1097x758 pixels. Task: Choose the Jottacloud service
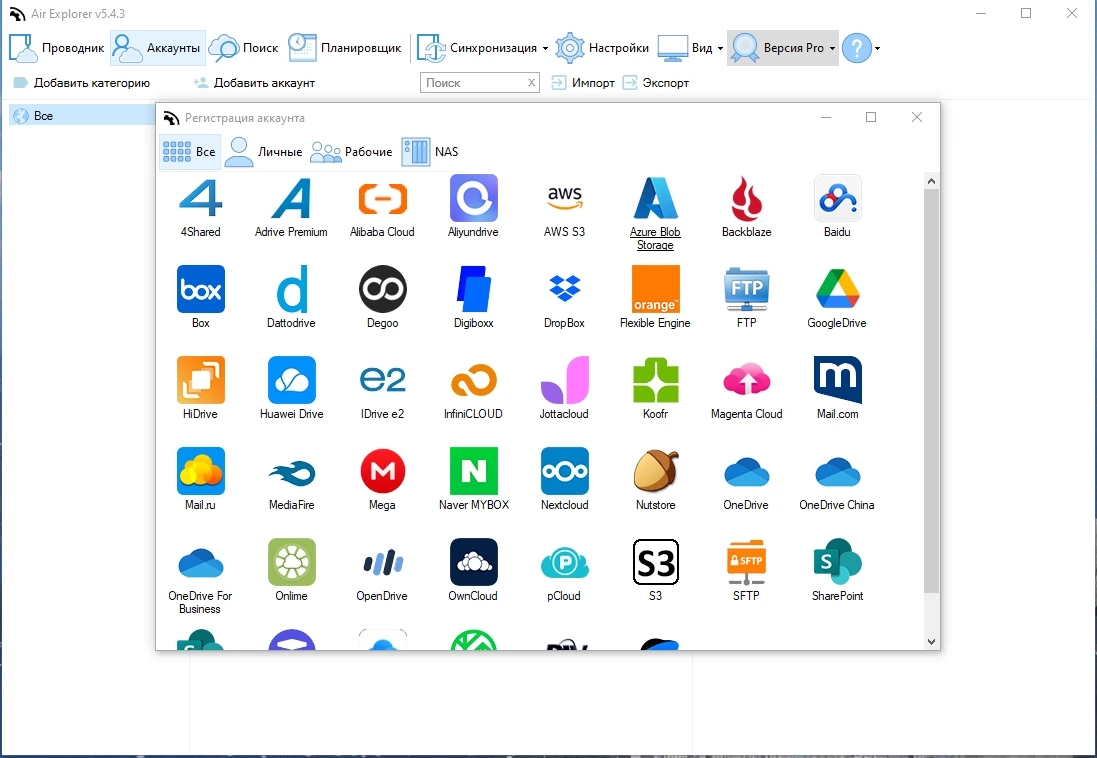tap(565, 380)
